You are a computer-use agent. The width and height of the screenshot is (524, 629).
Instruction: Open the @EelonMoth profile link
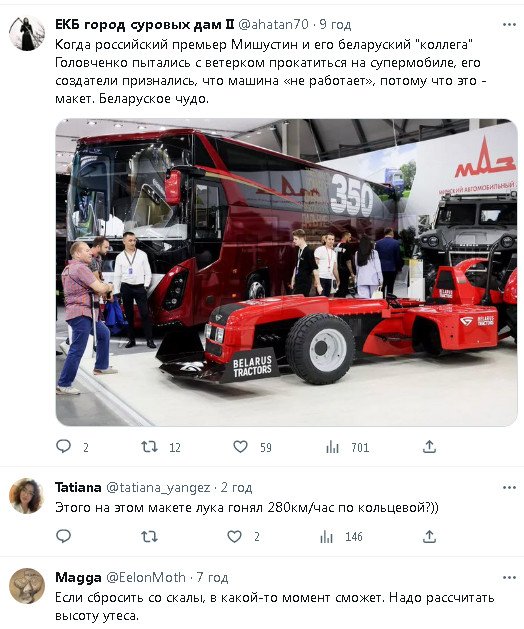point(146,578)
